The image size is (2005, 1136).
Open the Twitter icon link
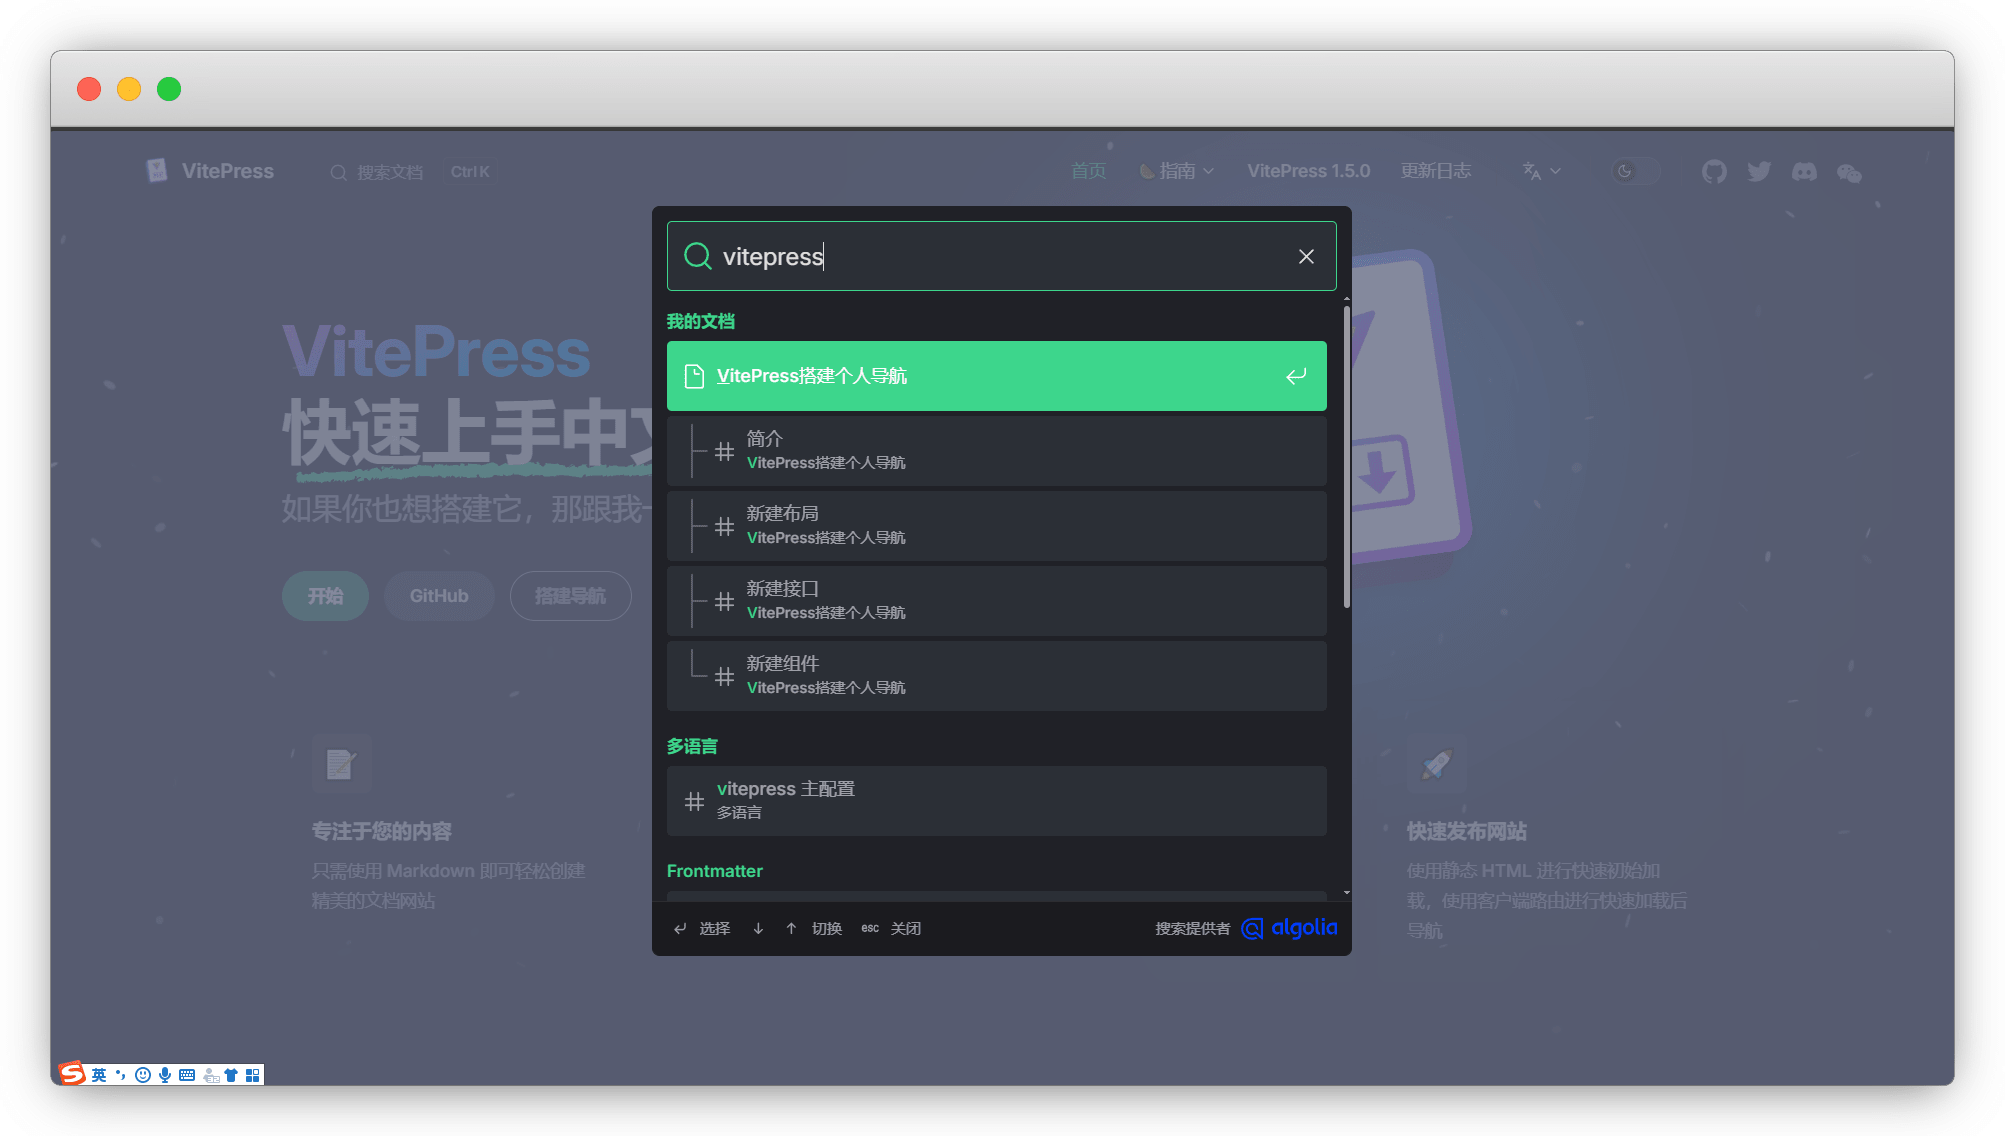pyautogui.click(x=1759, y=172)
